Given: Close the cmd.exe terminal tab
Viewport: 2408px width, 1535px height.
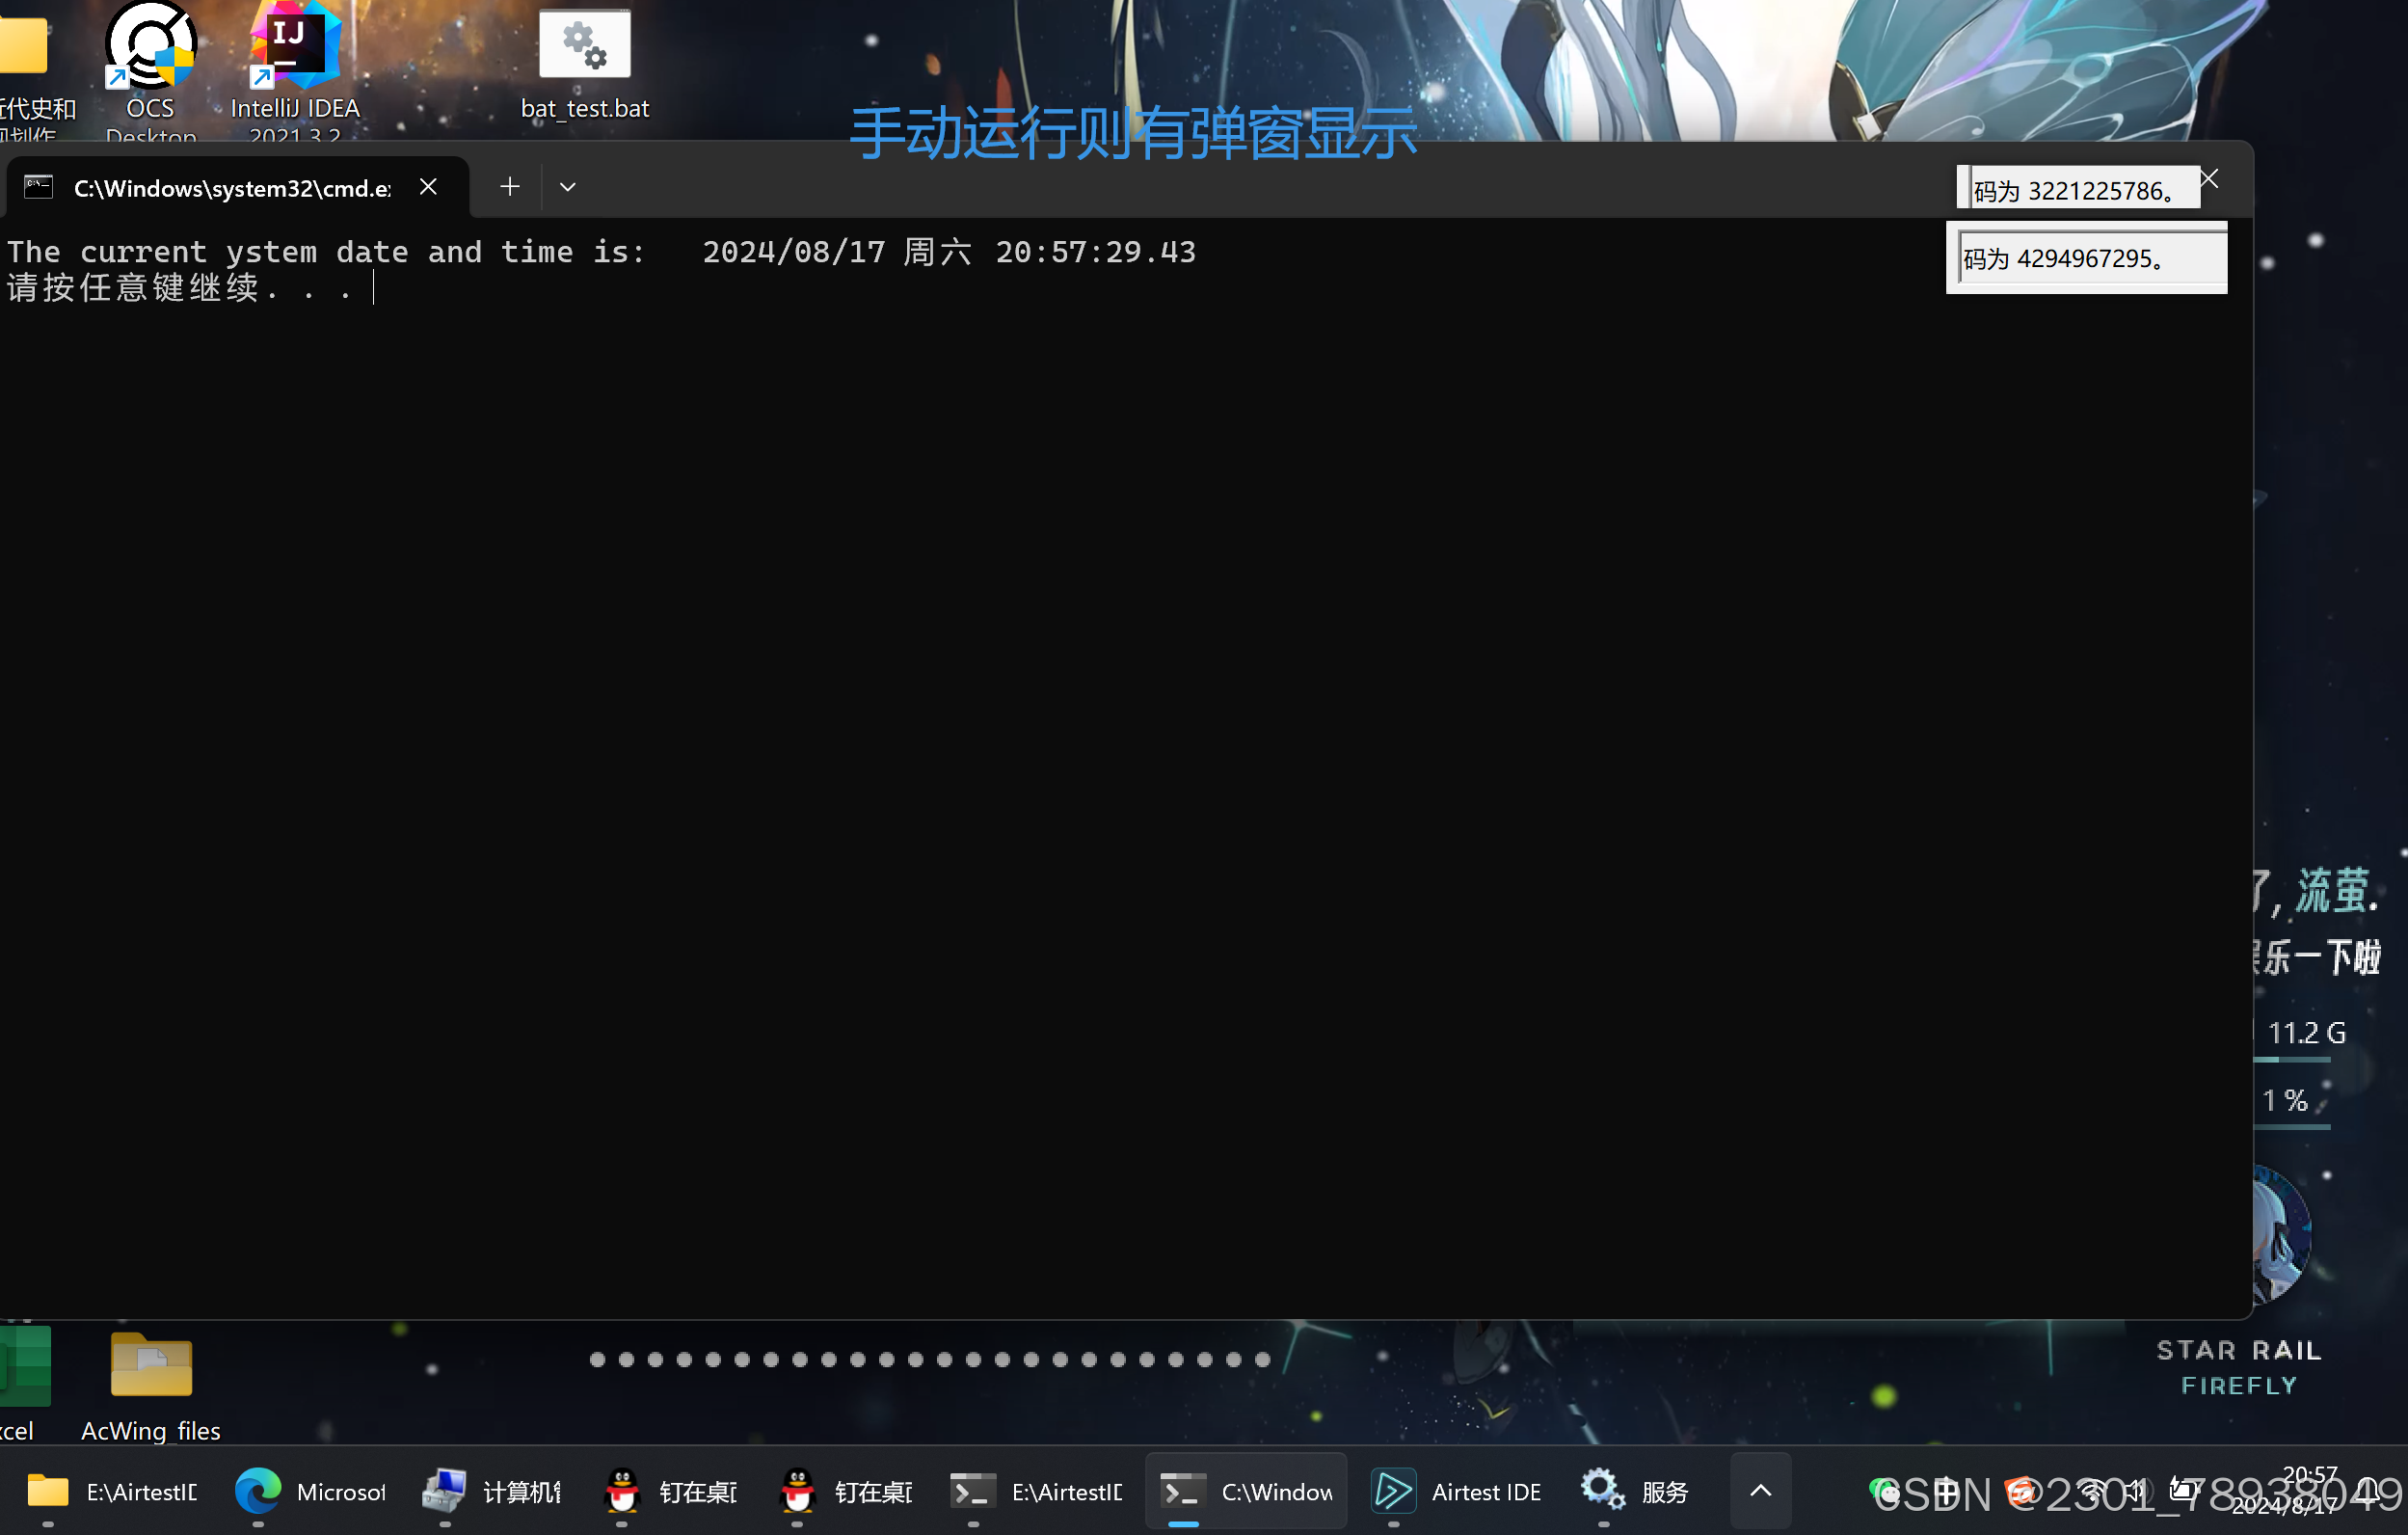Looking at the screenshot, I should tap(428, 187).
